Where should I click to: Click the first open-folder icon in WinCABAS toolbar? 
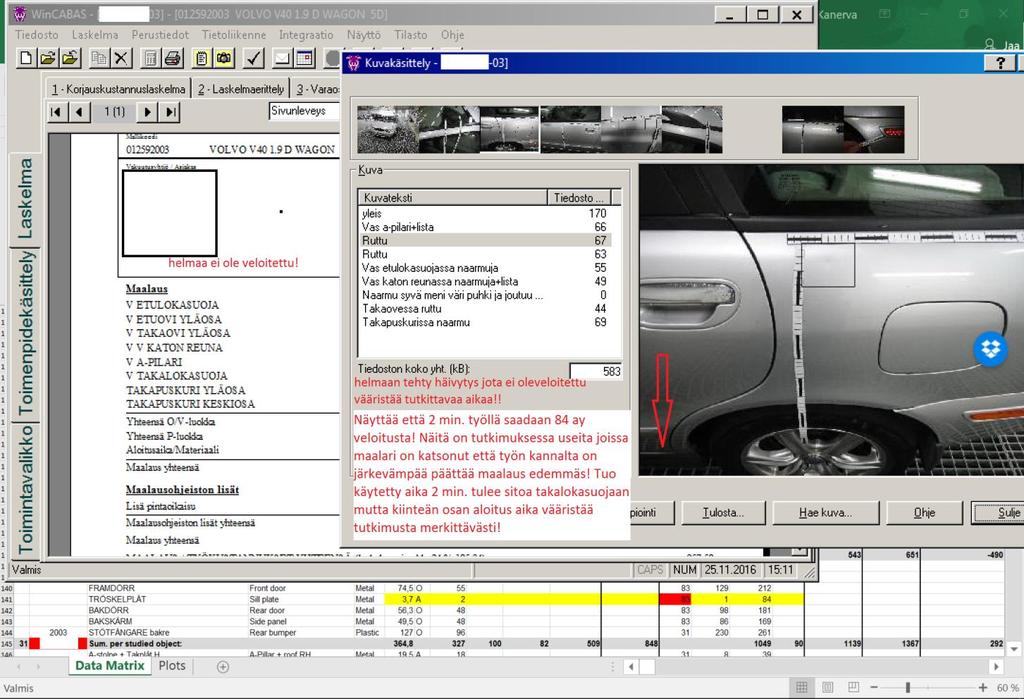point(47,58)
